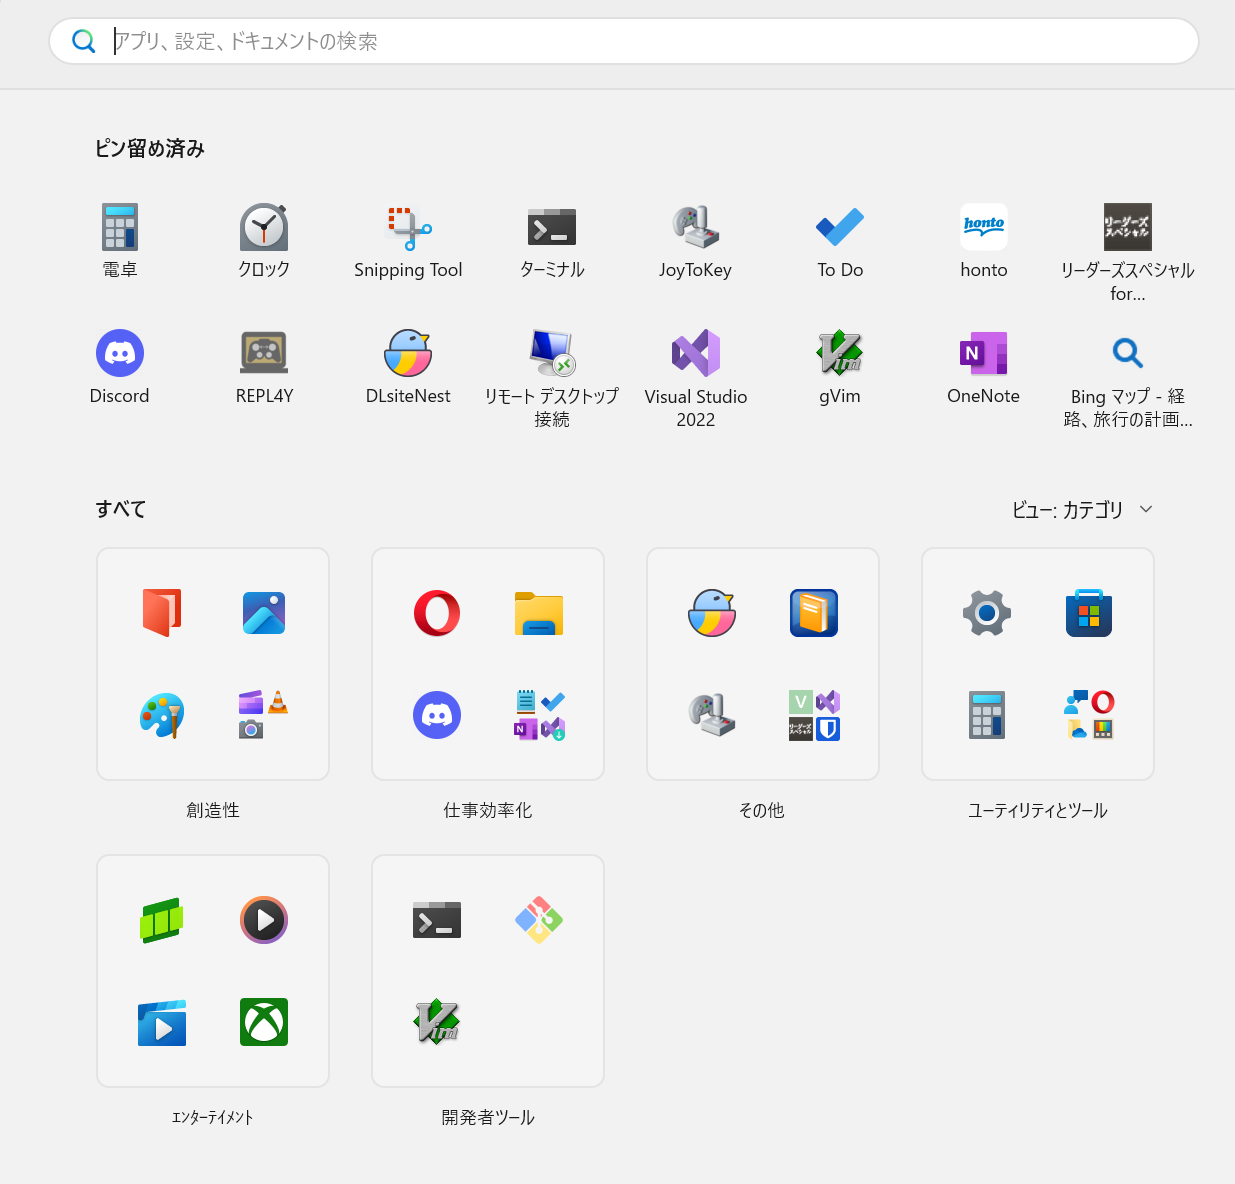1235x1184 pixels.
Task: Open the pinned gVim app
Action: tap(840, 367)
